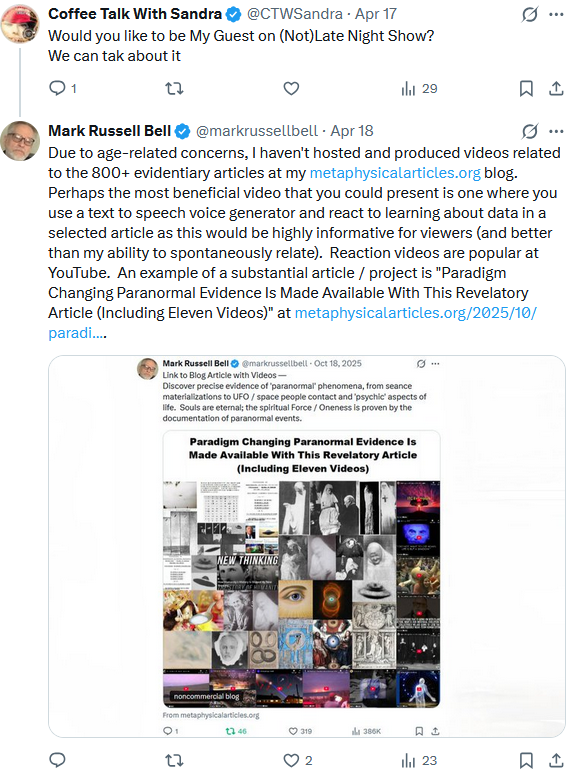Open Grok icon on Mark Russell Bell's tweet
The height and width of the screenshot is (779, 573).
530,131
